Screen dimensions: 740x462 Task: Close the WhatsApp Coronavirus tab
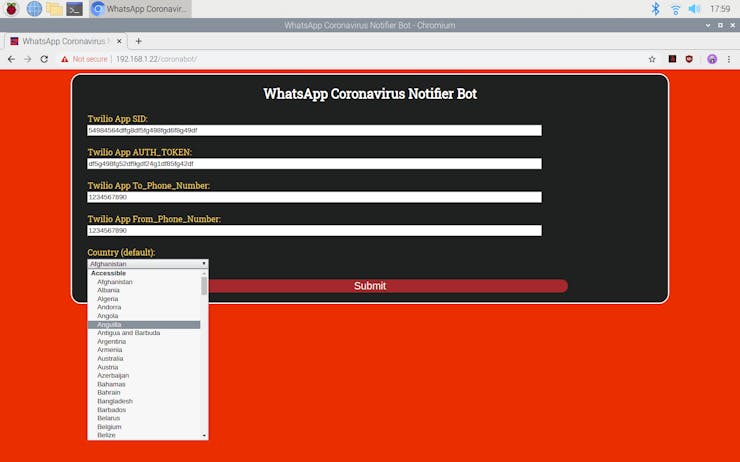click(x=119, y=41)
